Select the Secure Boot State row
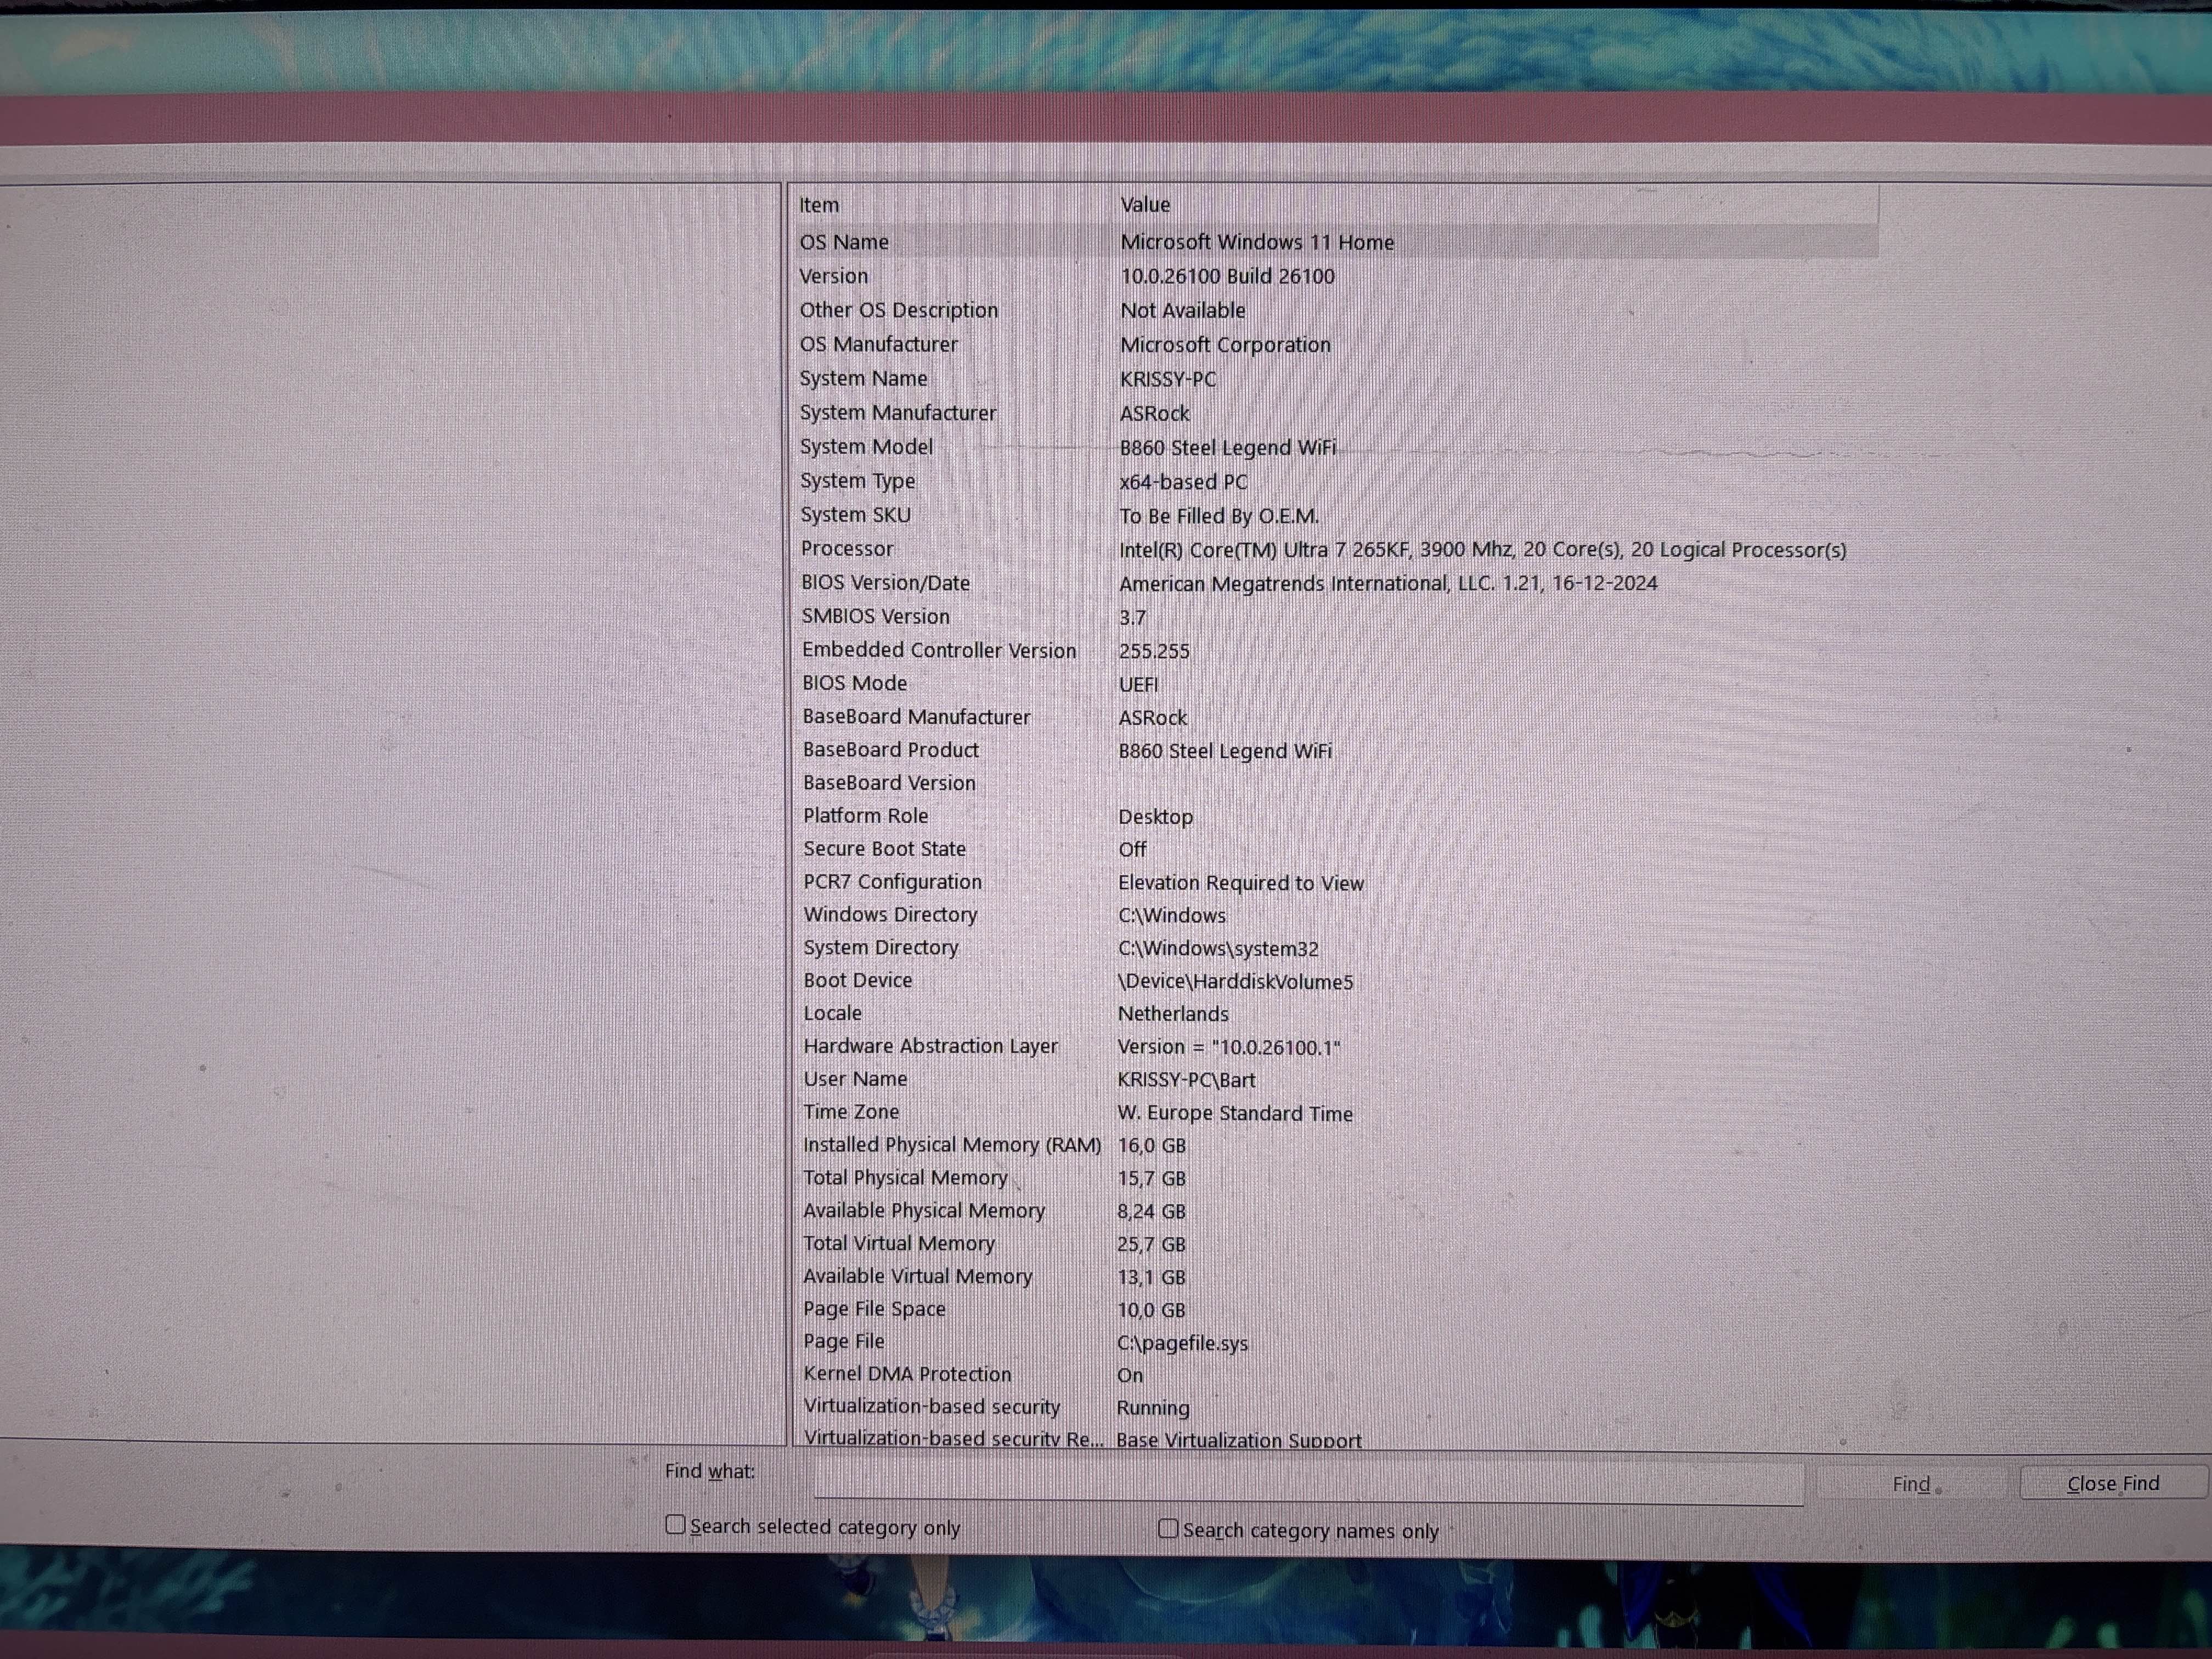This screenshot has width=2212, height=1659. [x=884, y=849]
